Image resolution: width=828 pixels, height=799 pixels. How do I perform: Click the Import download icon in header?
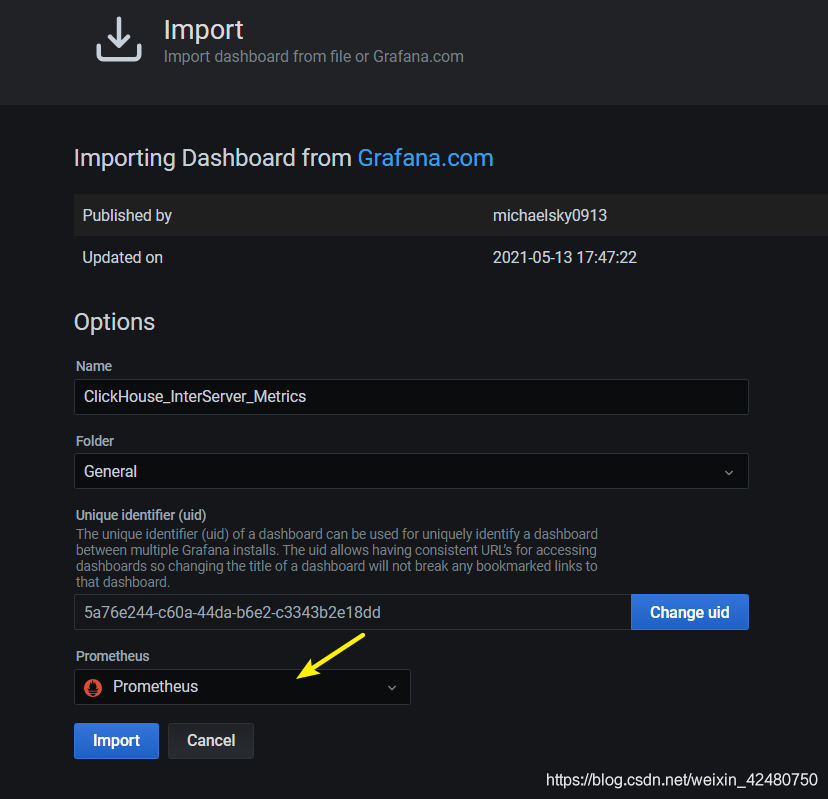click(119, 39)
